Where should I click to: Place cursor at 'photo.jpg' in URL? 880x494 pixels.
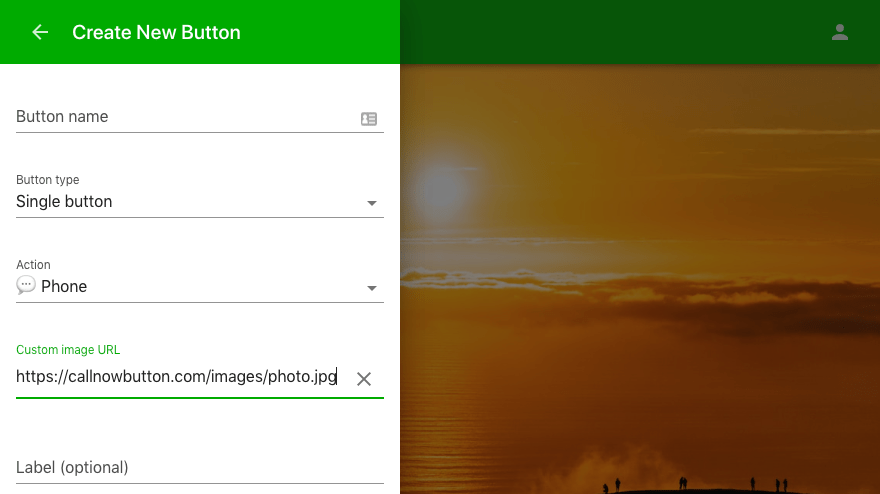[x=302, y=377]
